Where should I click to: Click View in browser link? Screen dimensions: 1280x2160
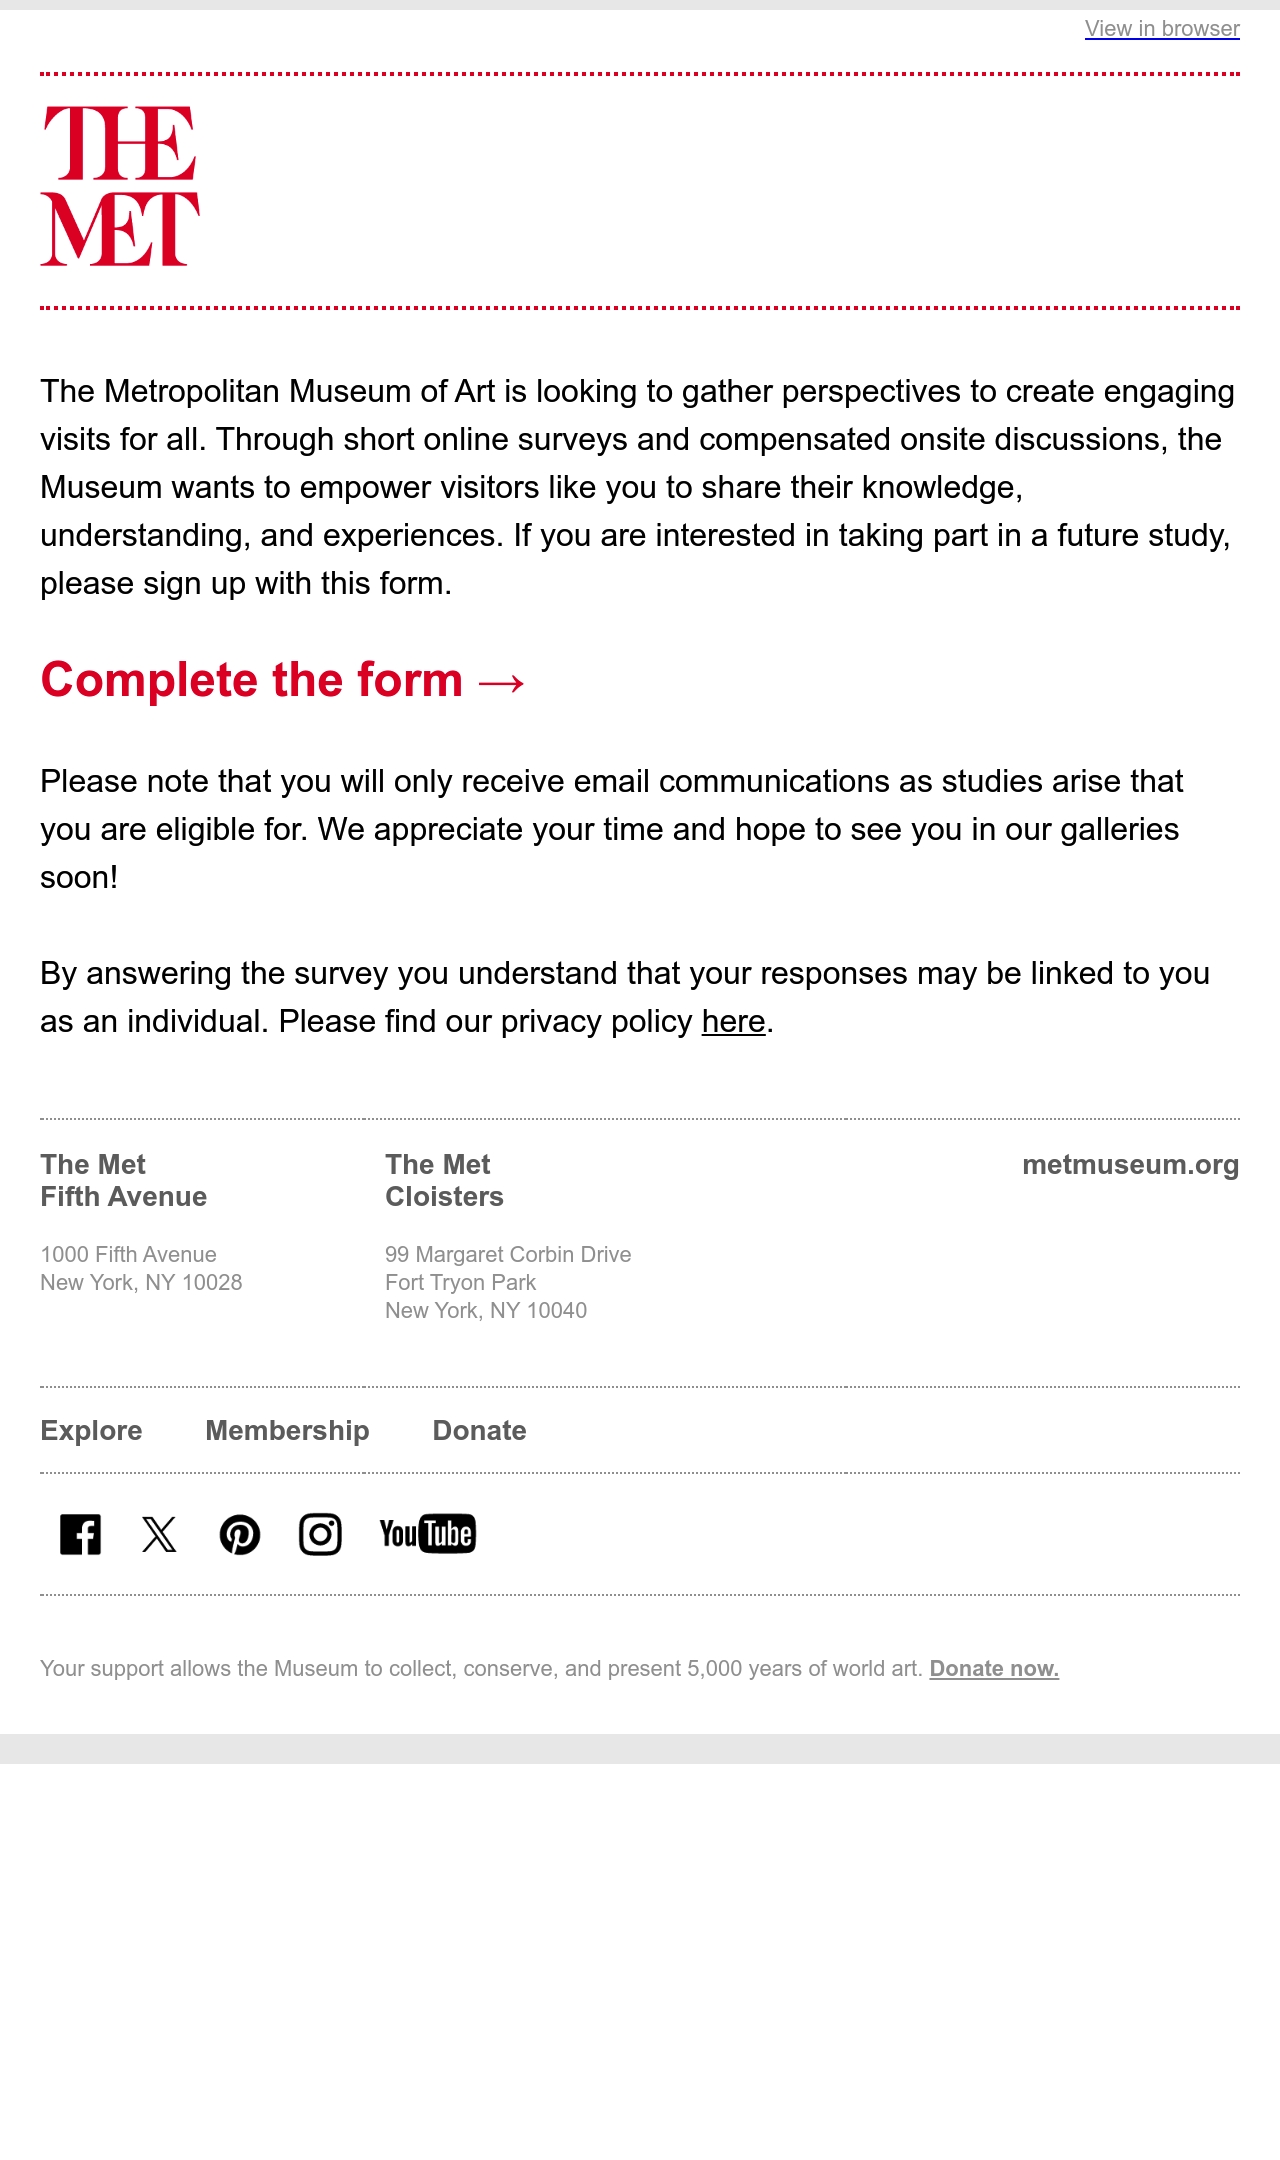(x=1162, y=28)
